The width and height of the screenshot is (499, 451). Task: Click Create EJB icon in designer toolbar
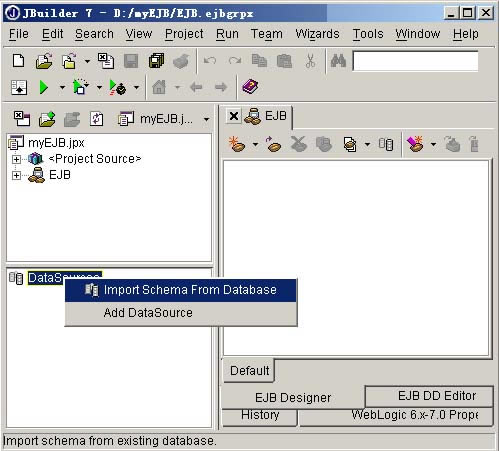tap(237, 144)
